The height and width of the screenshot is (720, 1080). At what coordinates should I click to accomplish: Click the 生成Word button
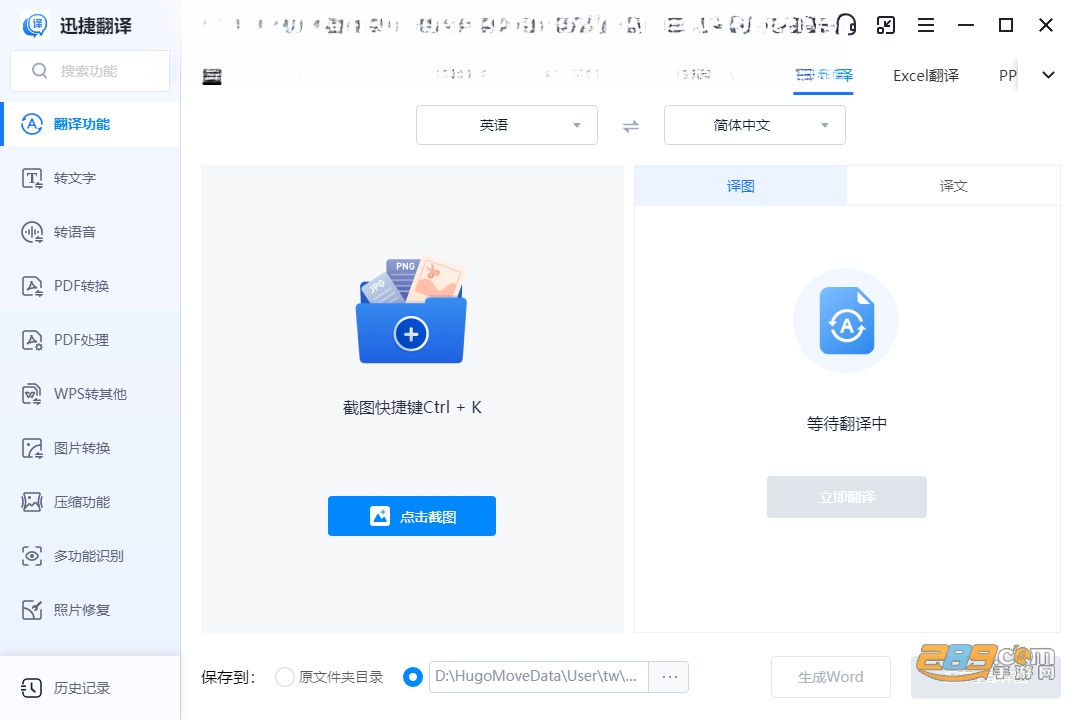pos(831,677)
